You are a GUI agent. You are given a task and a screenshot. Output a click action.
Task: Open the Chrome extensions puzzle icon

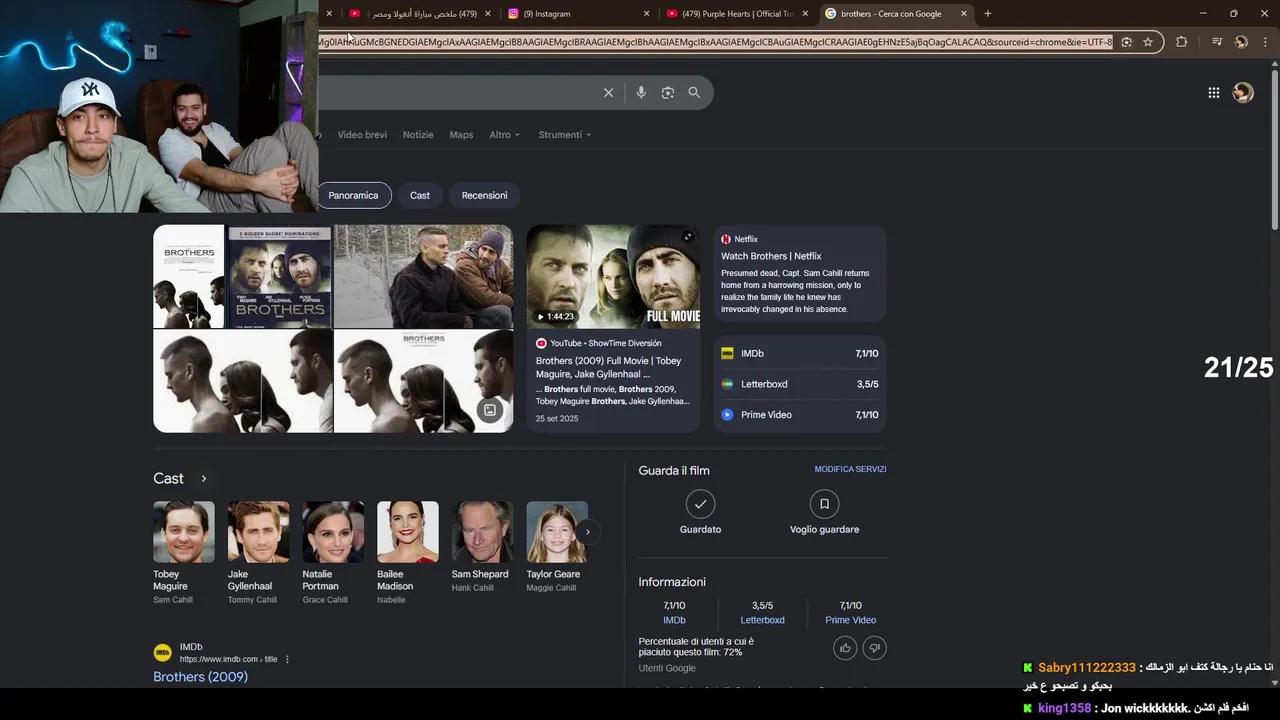click(x=1181, y=42)
